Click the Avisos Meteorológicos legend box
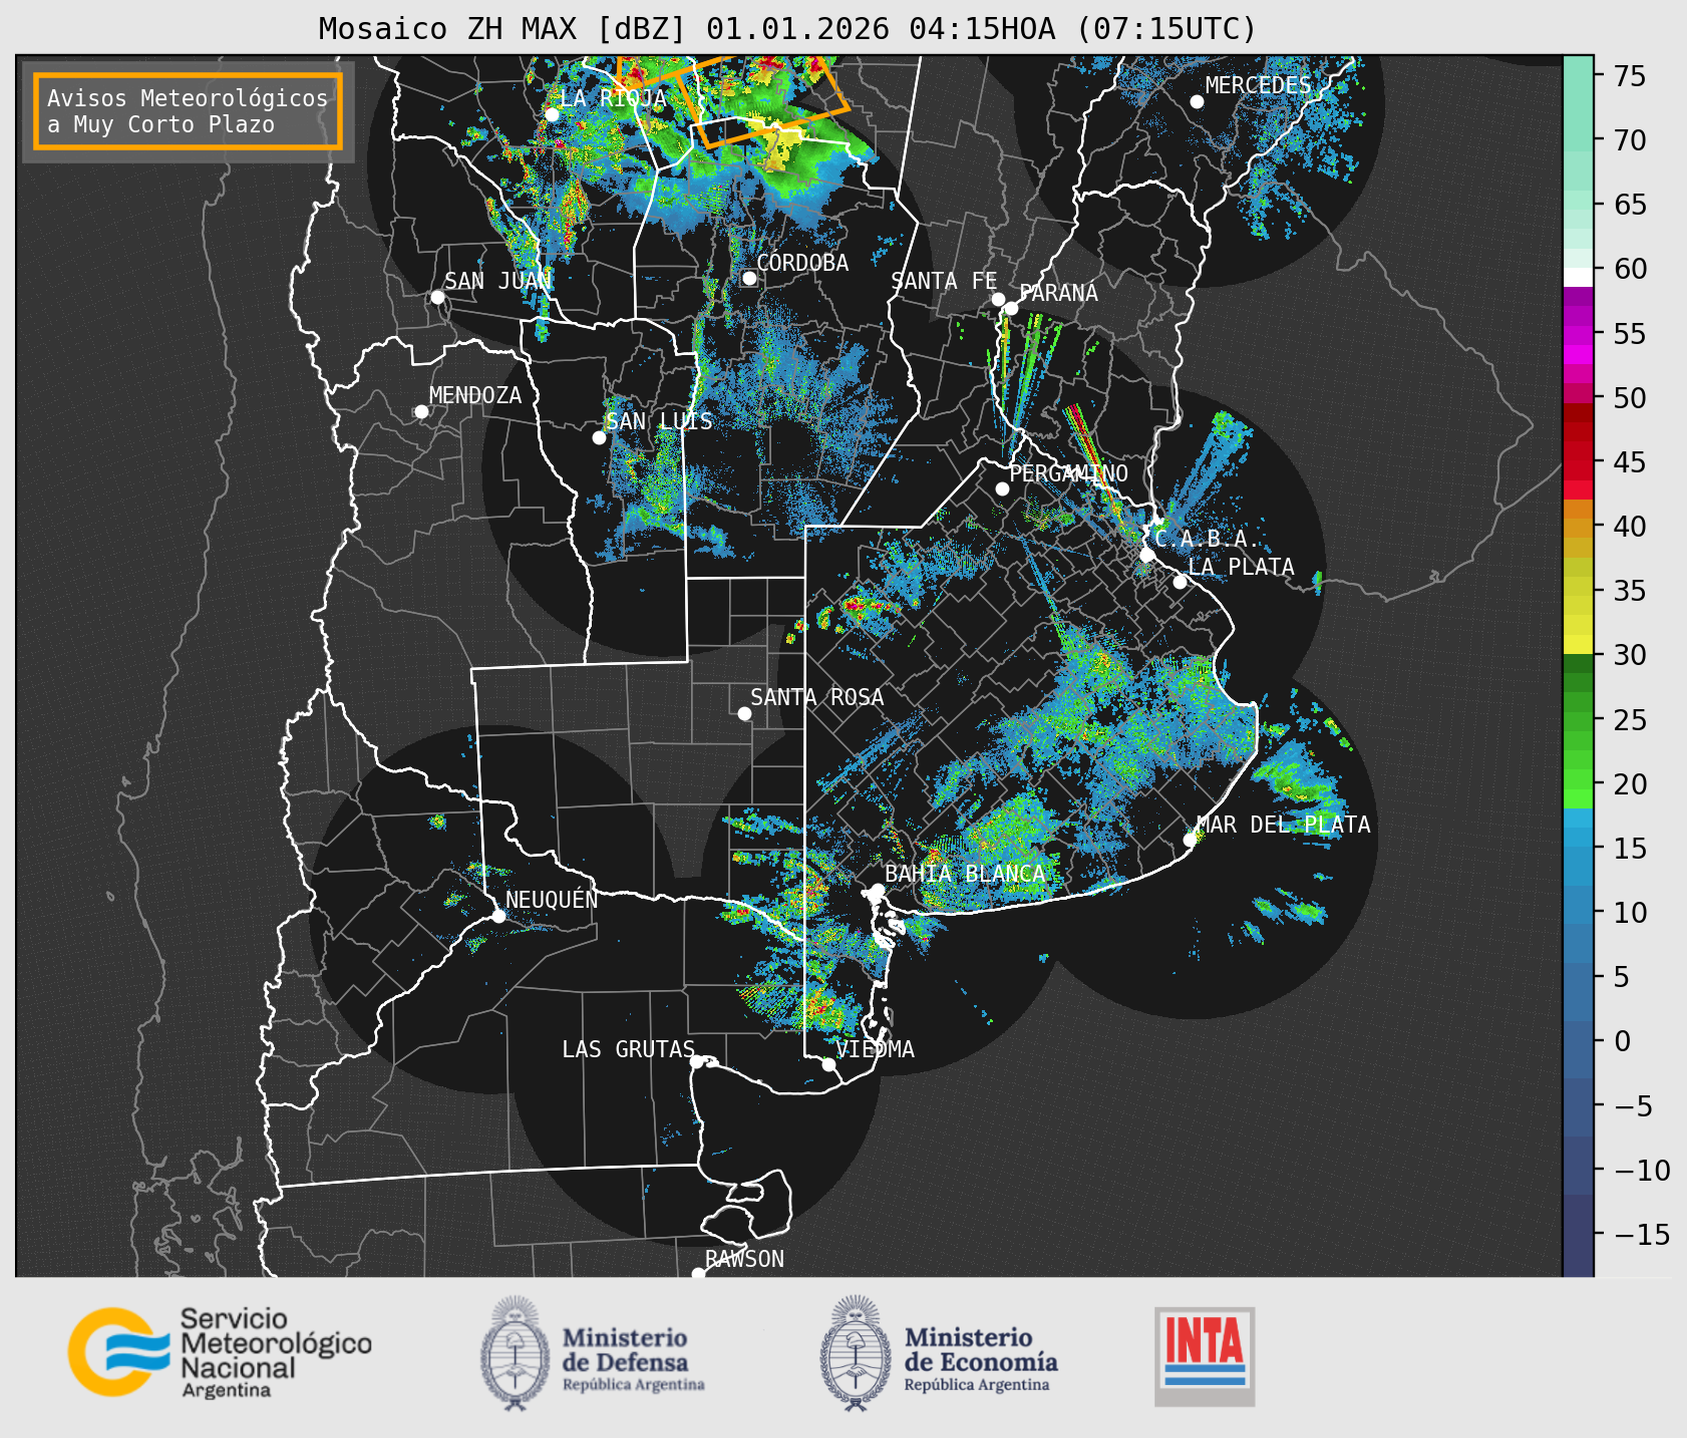The image size is (1687, 1438). 188,111
